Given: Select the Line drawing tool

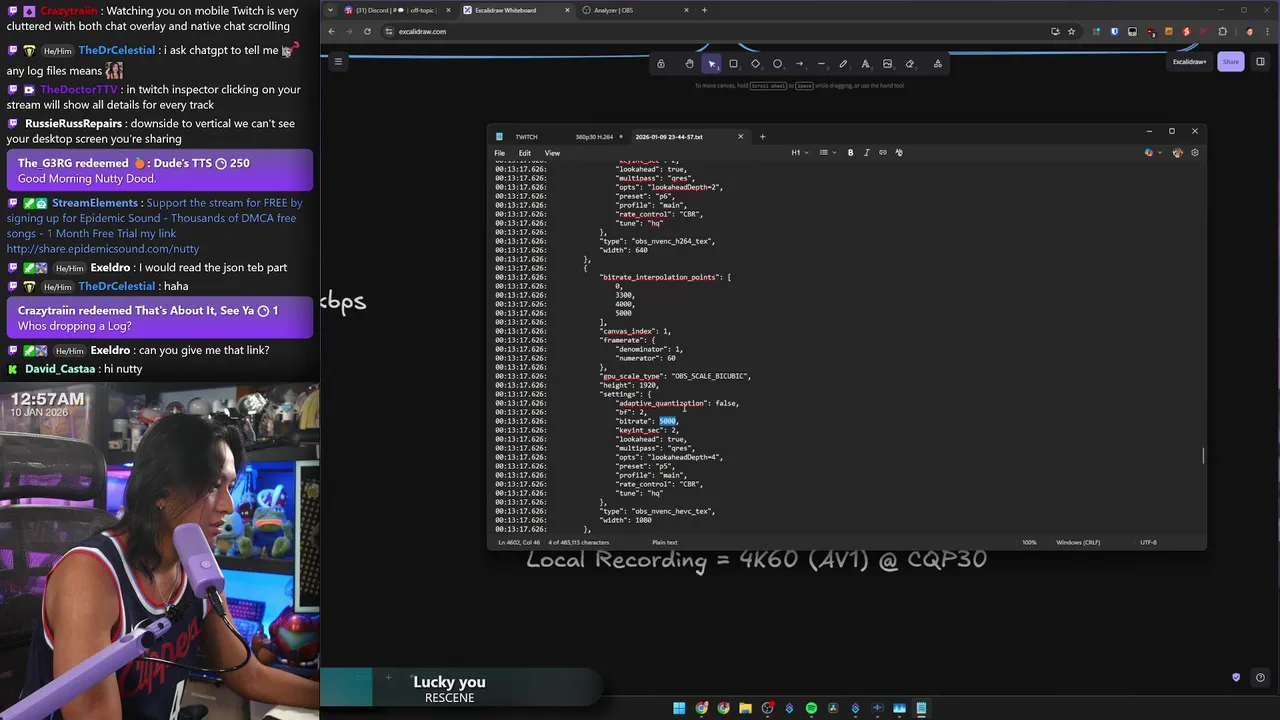Looking at the screenshot, I should pos(821,64).
